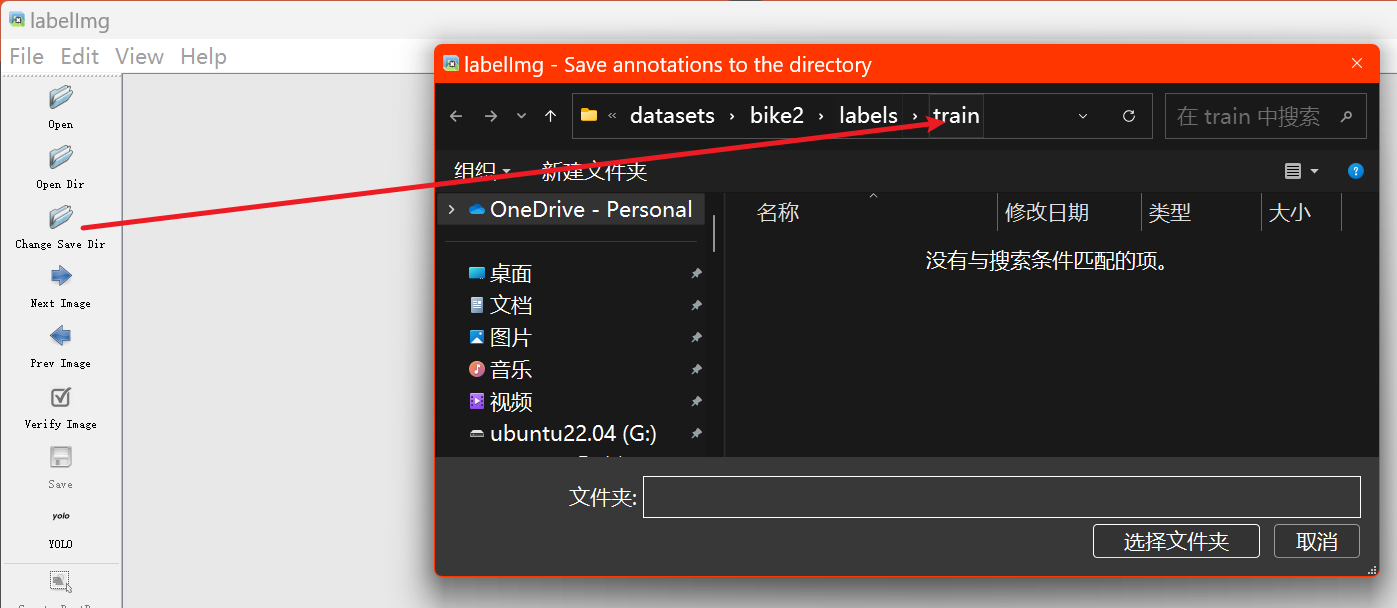This screenshot has width=1397, height=608.
Task: Open an image using the Open icon
Action: (60, 97)
